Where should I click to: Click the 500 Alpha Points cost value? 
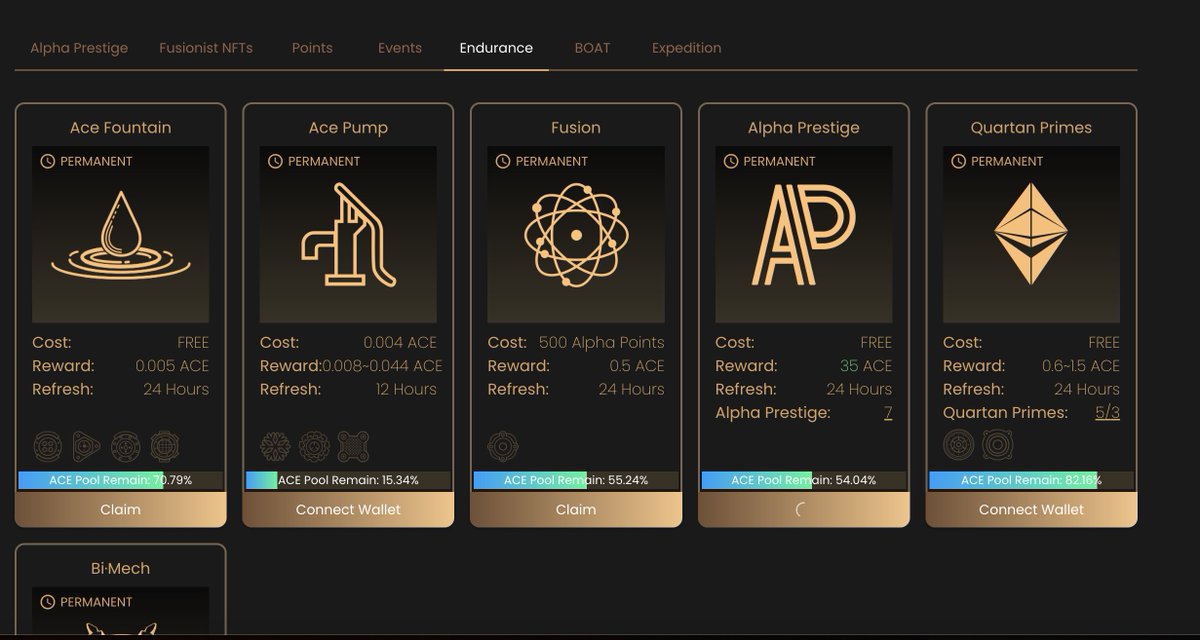(x=601, y=342)
